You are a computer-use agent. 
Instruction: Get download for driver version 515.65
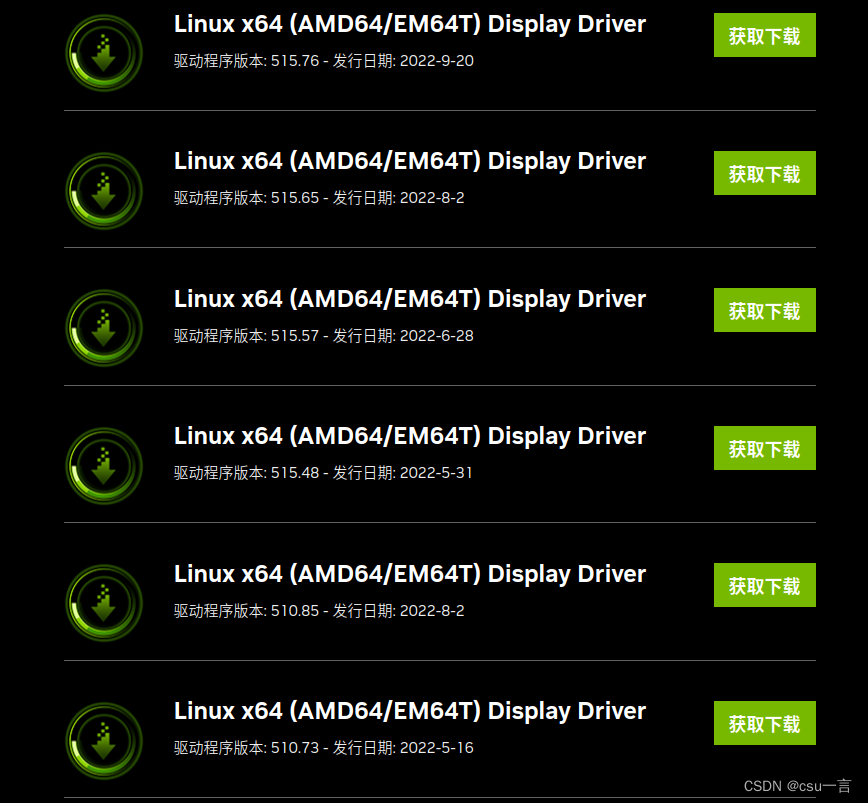click(x=764, y=173)
